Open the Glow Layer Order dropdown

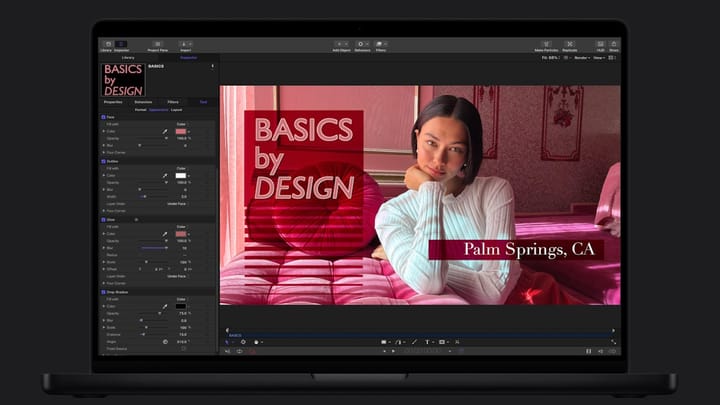coord(177,276)
